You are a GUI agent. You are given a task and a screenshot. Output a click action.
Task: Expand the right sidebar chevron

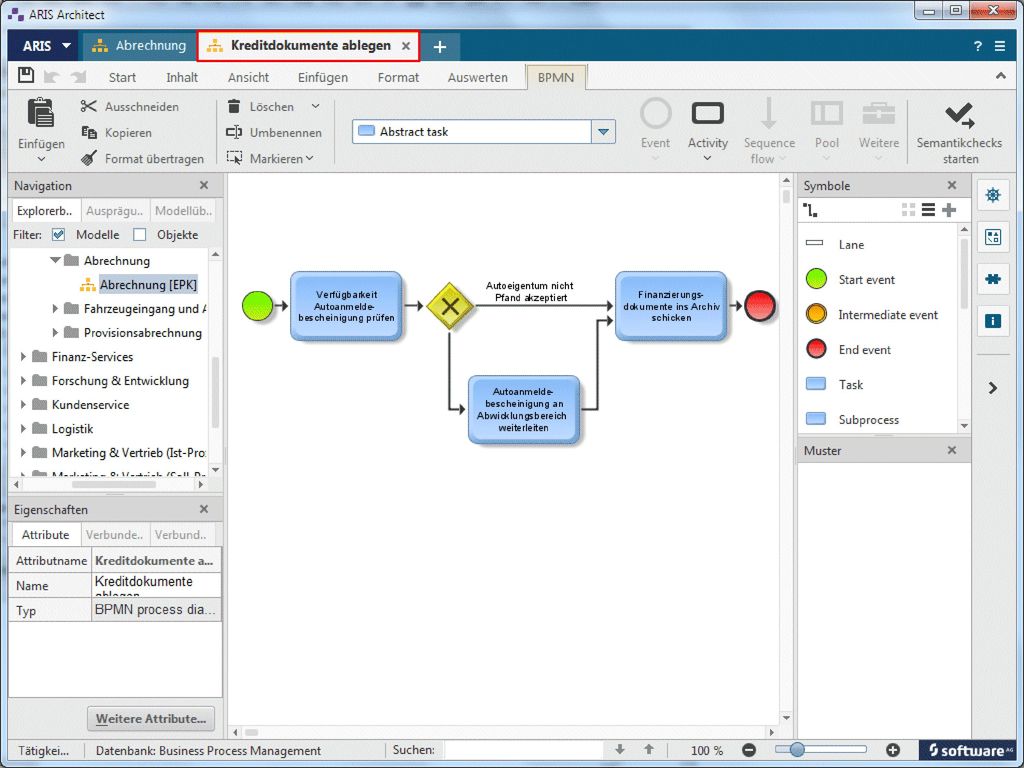click(993, 388)
